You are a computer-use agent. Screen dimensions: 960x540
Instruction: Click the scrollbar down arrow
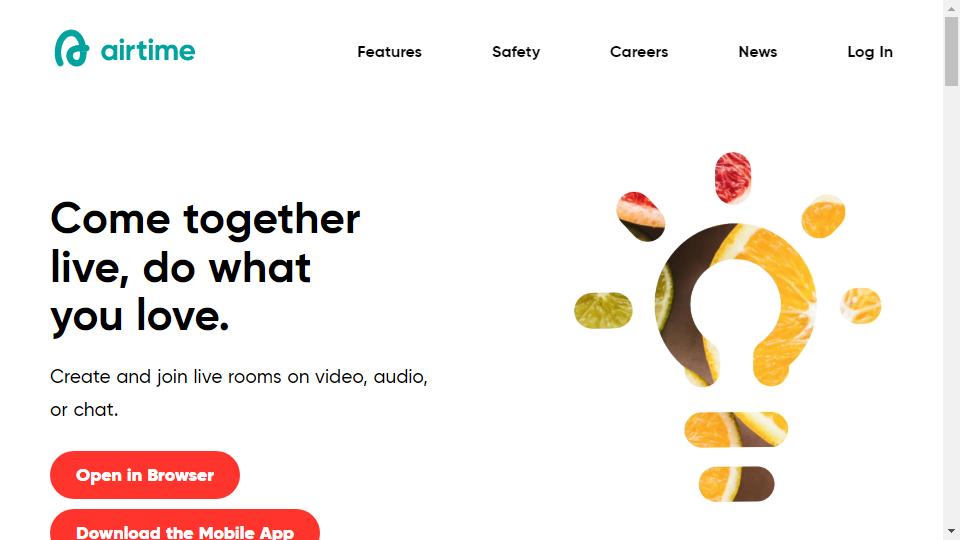click(x=951, y=531)
